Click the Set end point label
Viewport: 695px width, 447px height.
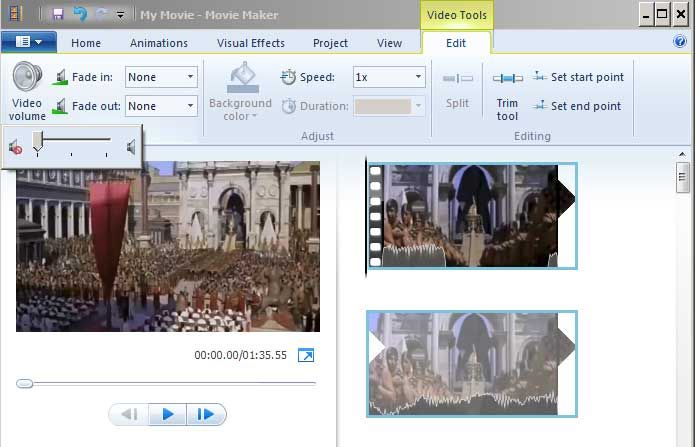(586, 106)
